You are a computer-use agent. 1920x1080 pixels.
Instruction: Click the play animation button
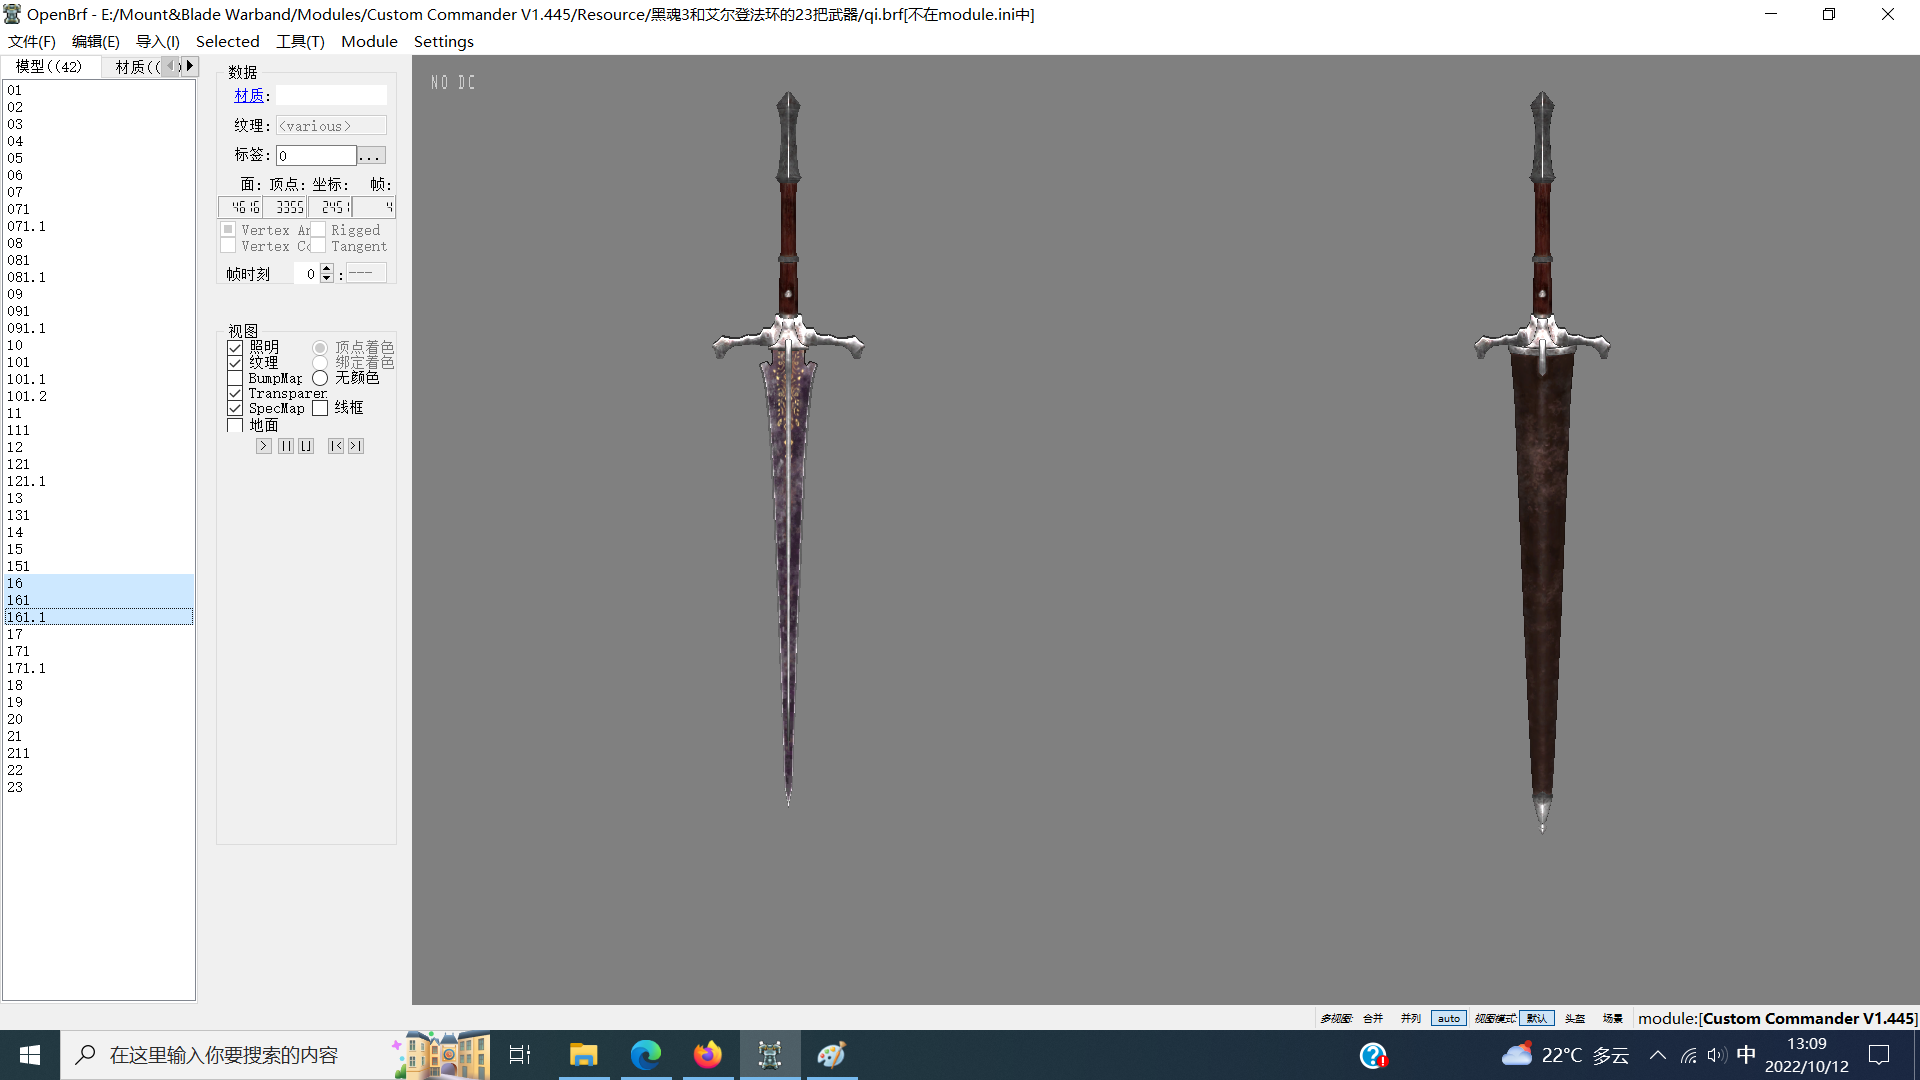point(263,446)
